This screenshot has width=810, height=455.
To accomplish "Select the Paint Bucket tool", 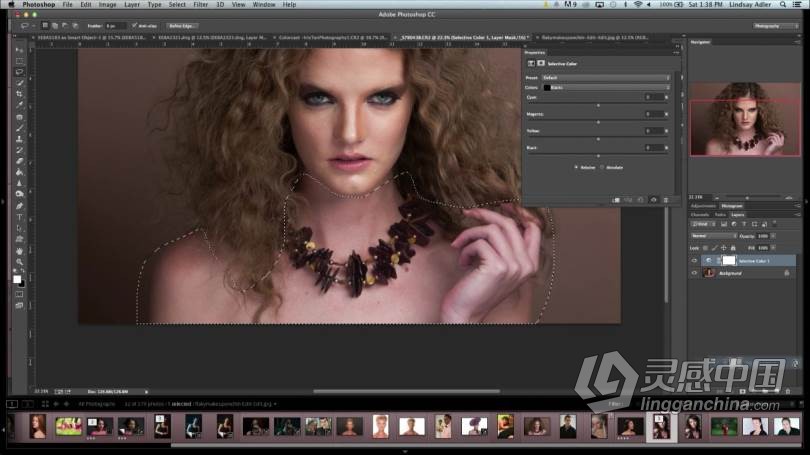I will [19, 172].
